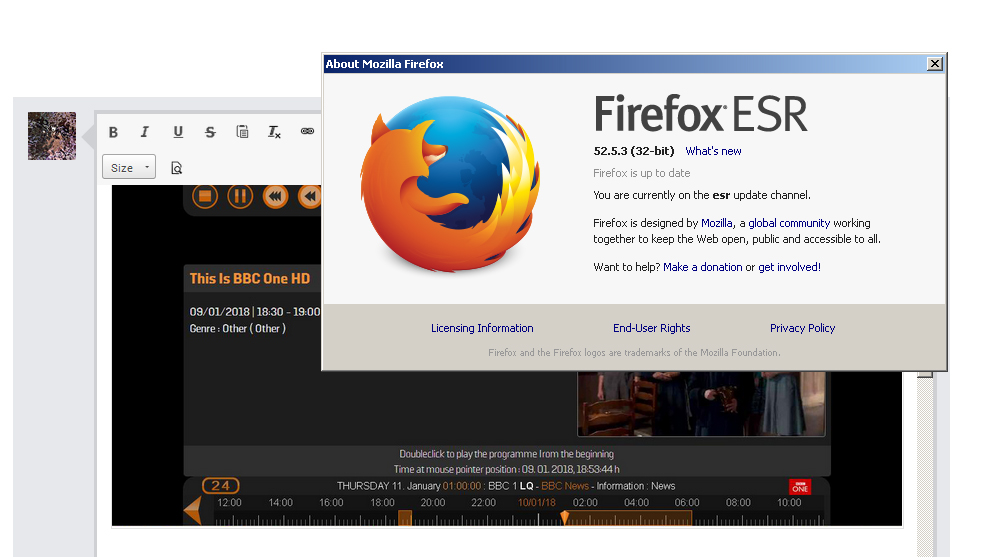Click the vertical scrollbar beside the player

925,462
